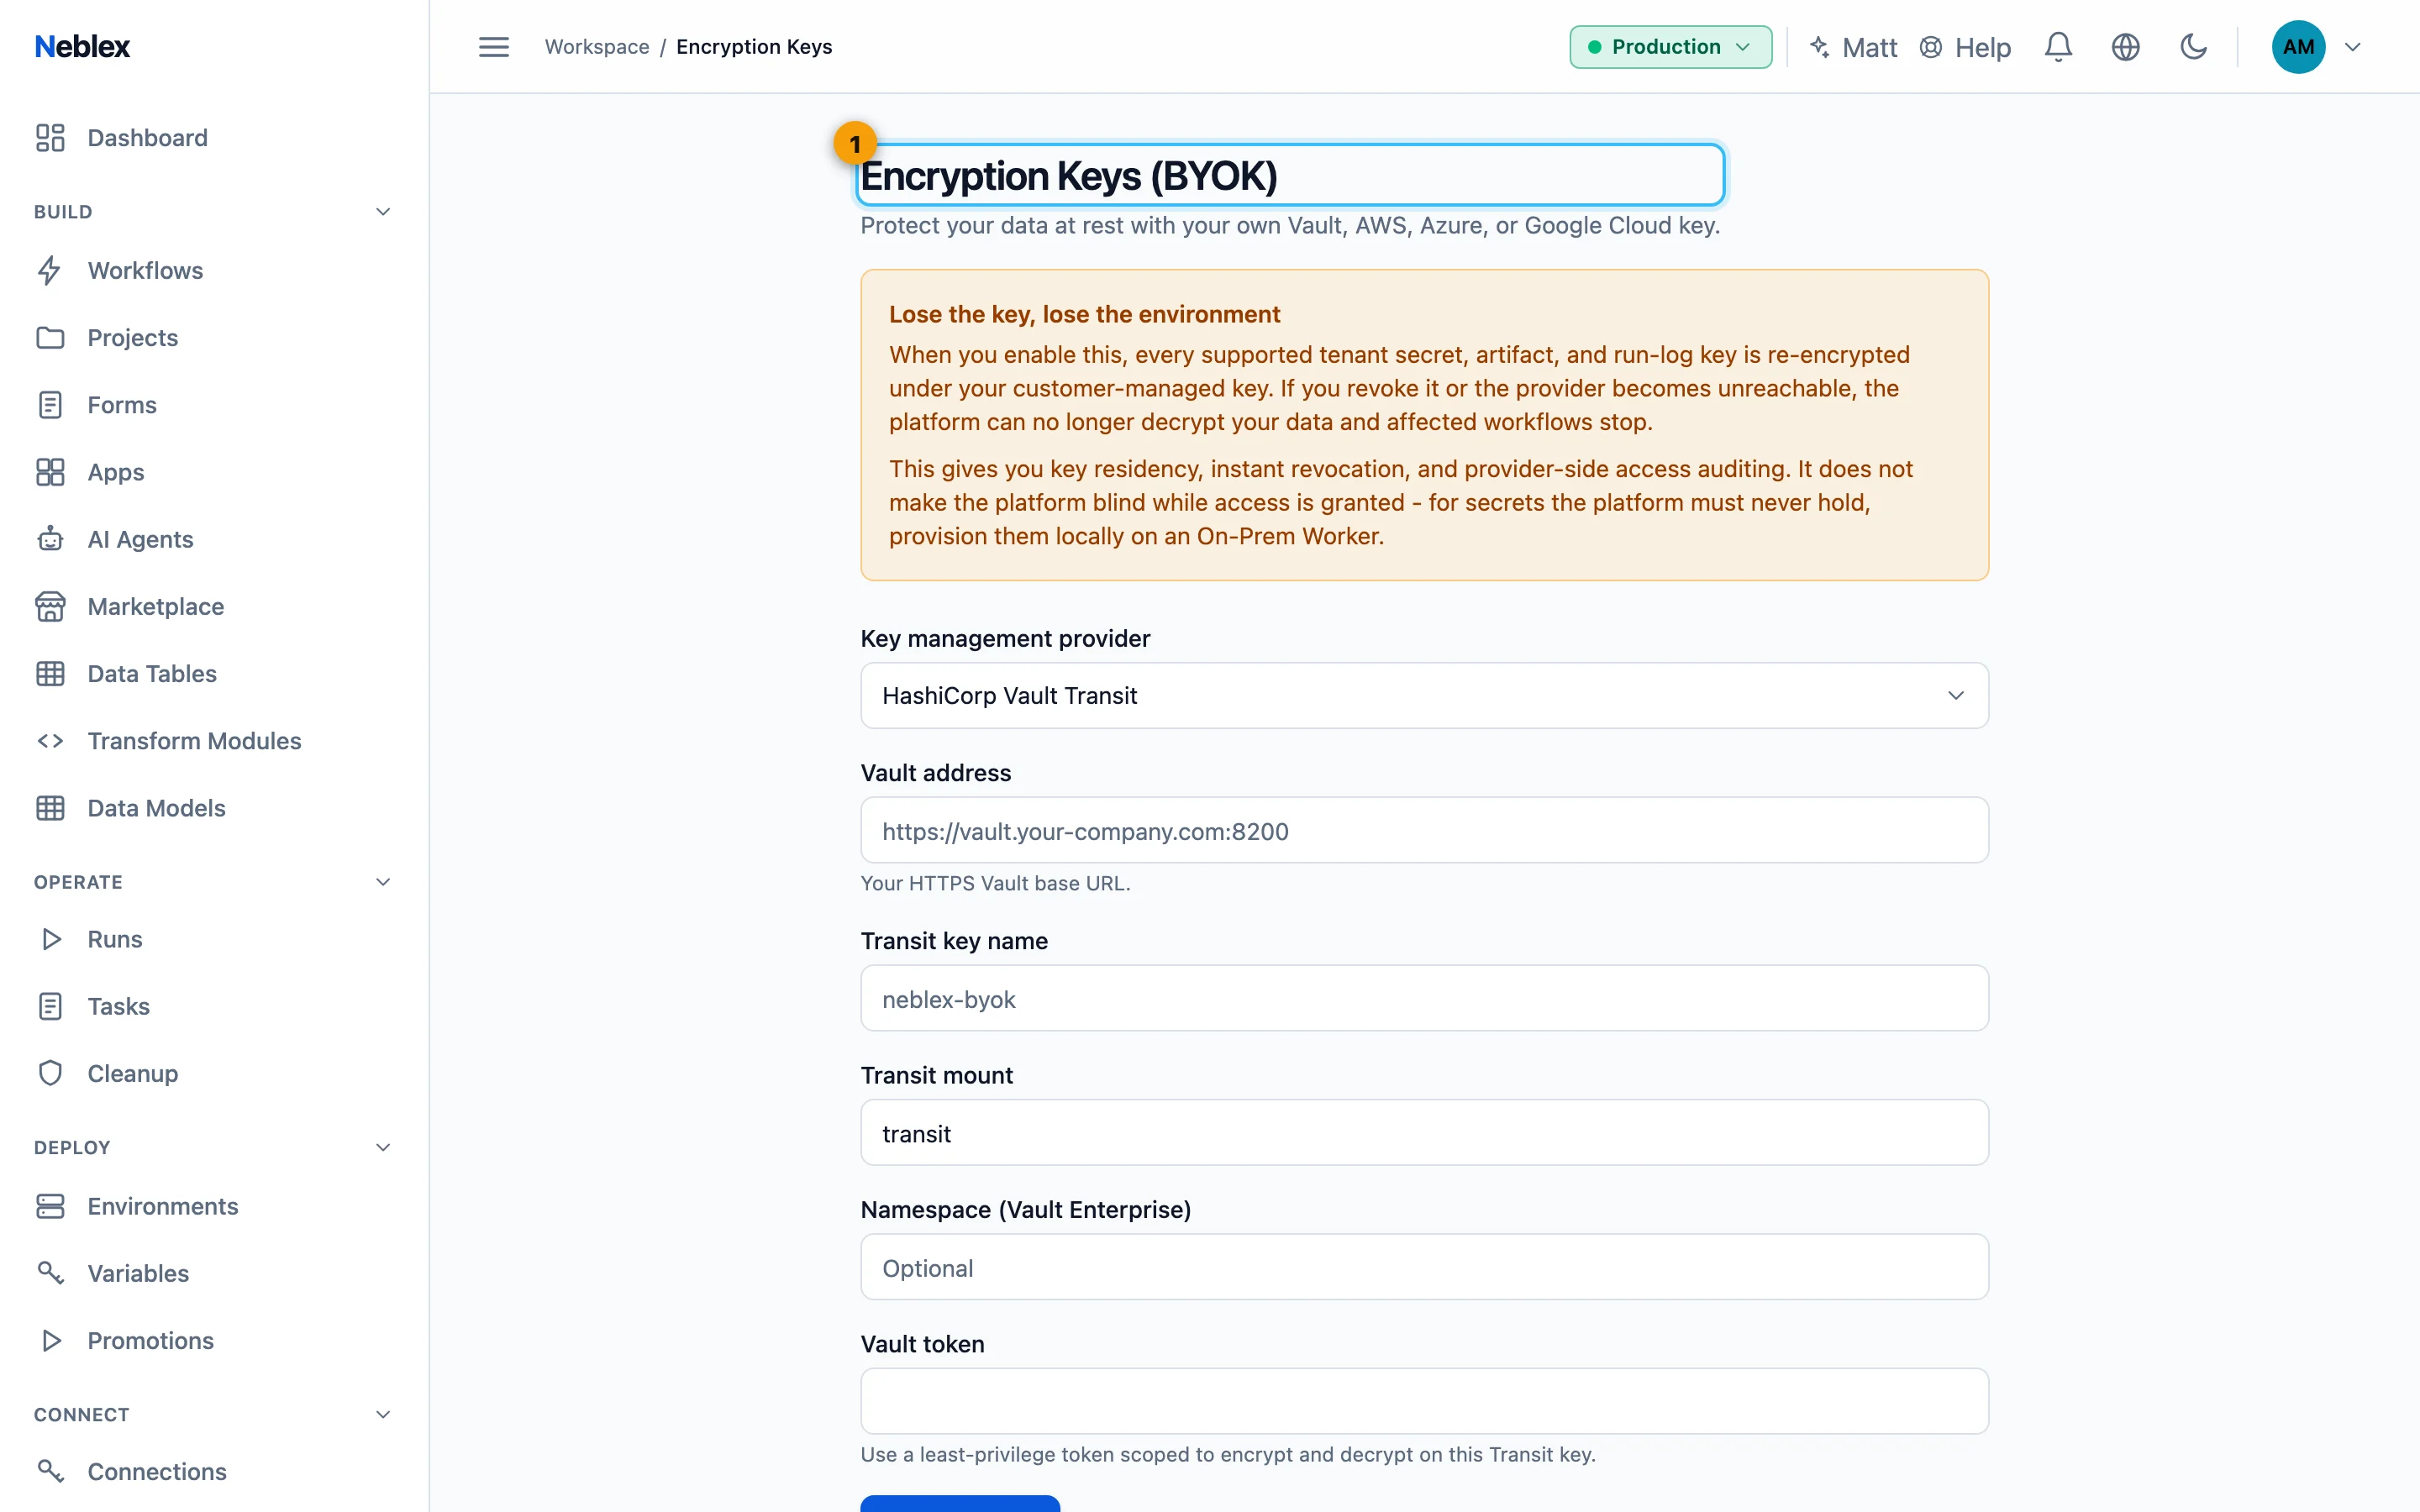Open the notifications bell

coord(2058,47)
